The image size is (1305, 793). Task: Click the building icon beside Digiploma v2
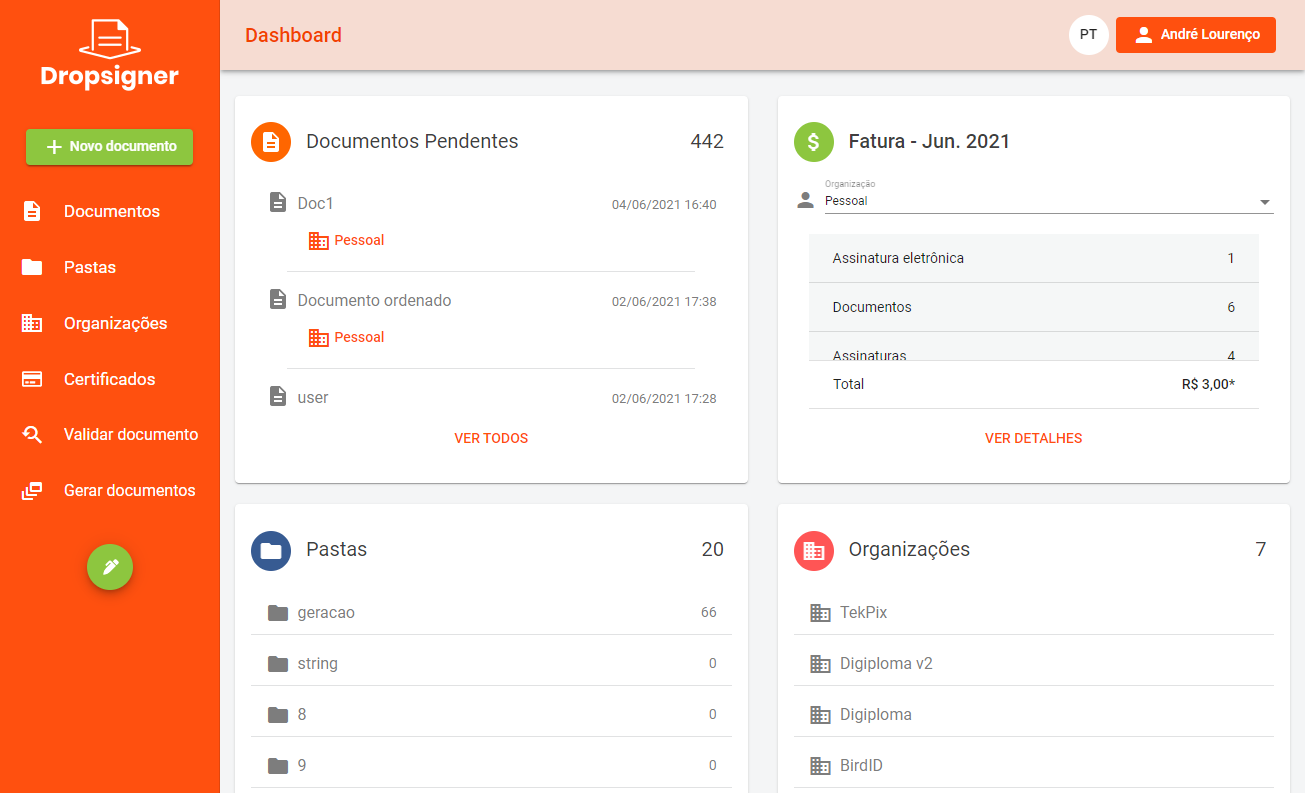pyautogui.click(x=820, y=664)
